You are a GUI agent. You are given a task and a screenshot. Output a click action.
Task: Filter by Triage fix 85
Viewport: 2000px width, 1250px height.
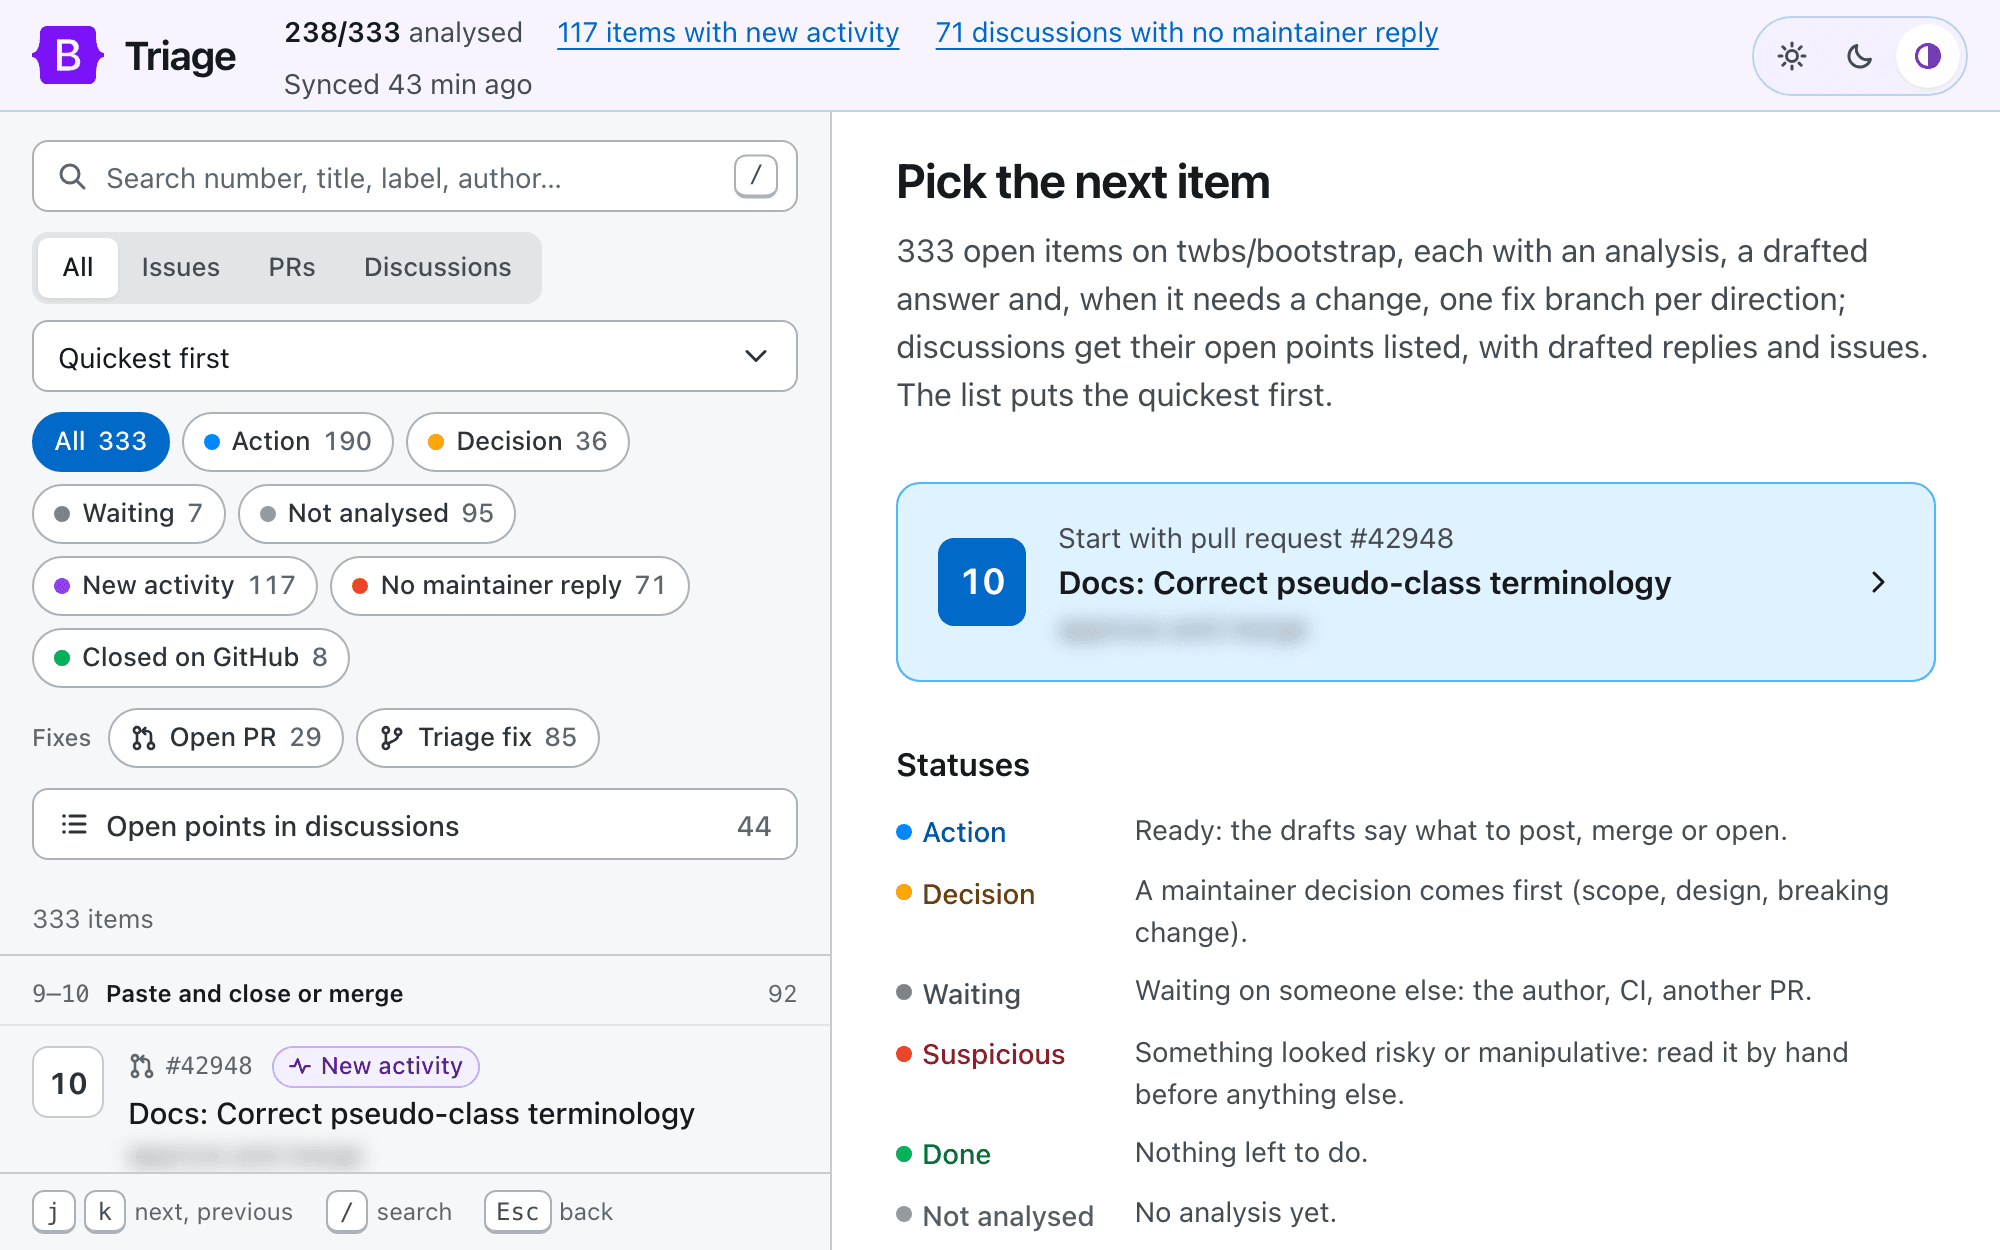478,738
